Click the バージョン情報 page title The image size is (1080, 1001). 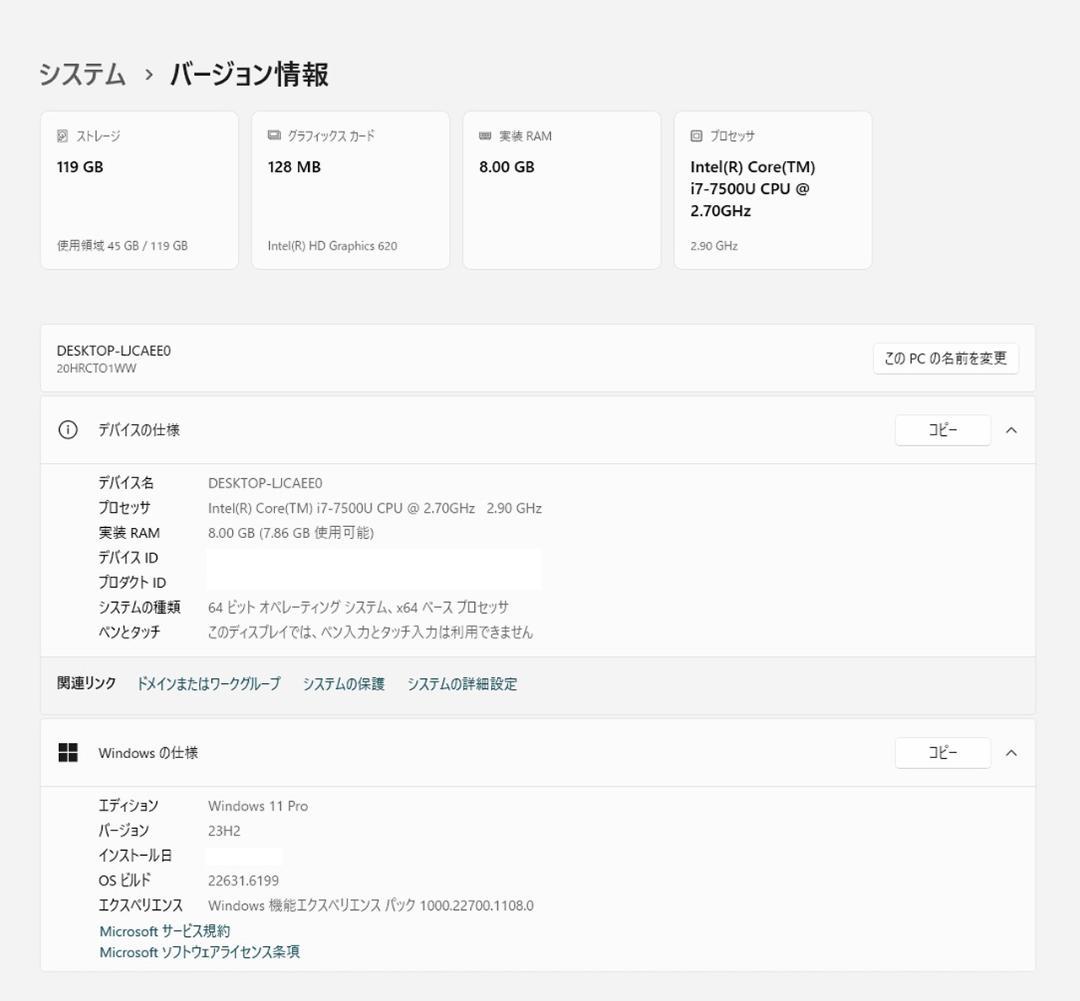[249, 74]
